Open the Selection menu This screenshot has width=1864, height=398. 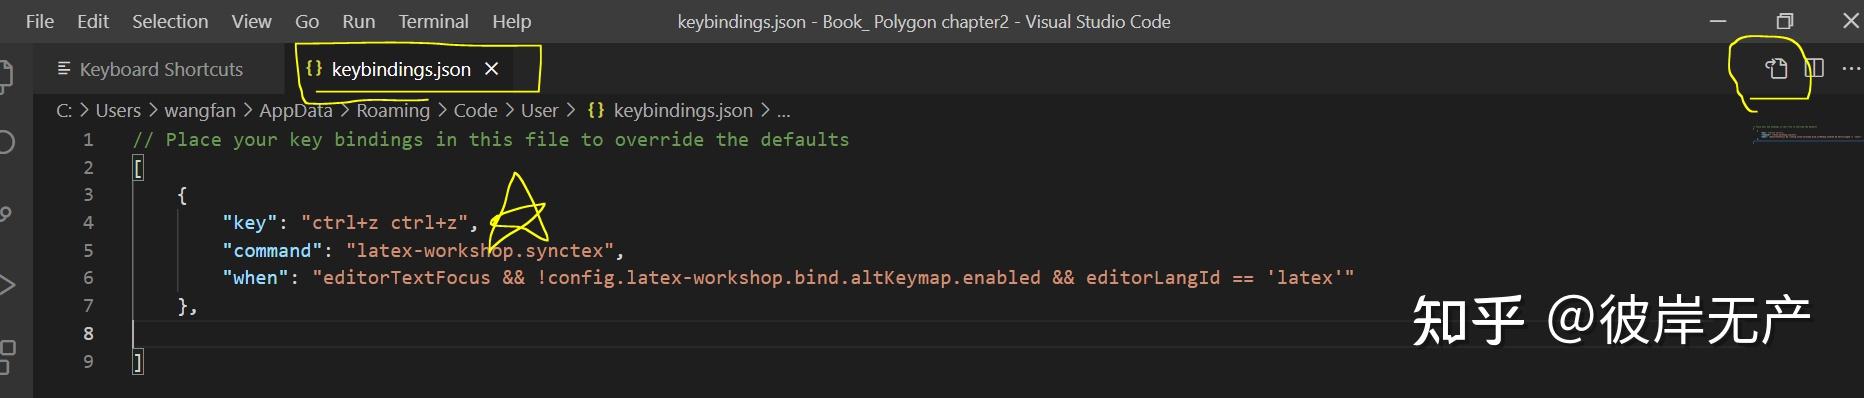(x=170, y=21)
